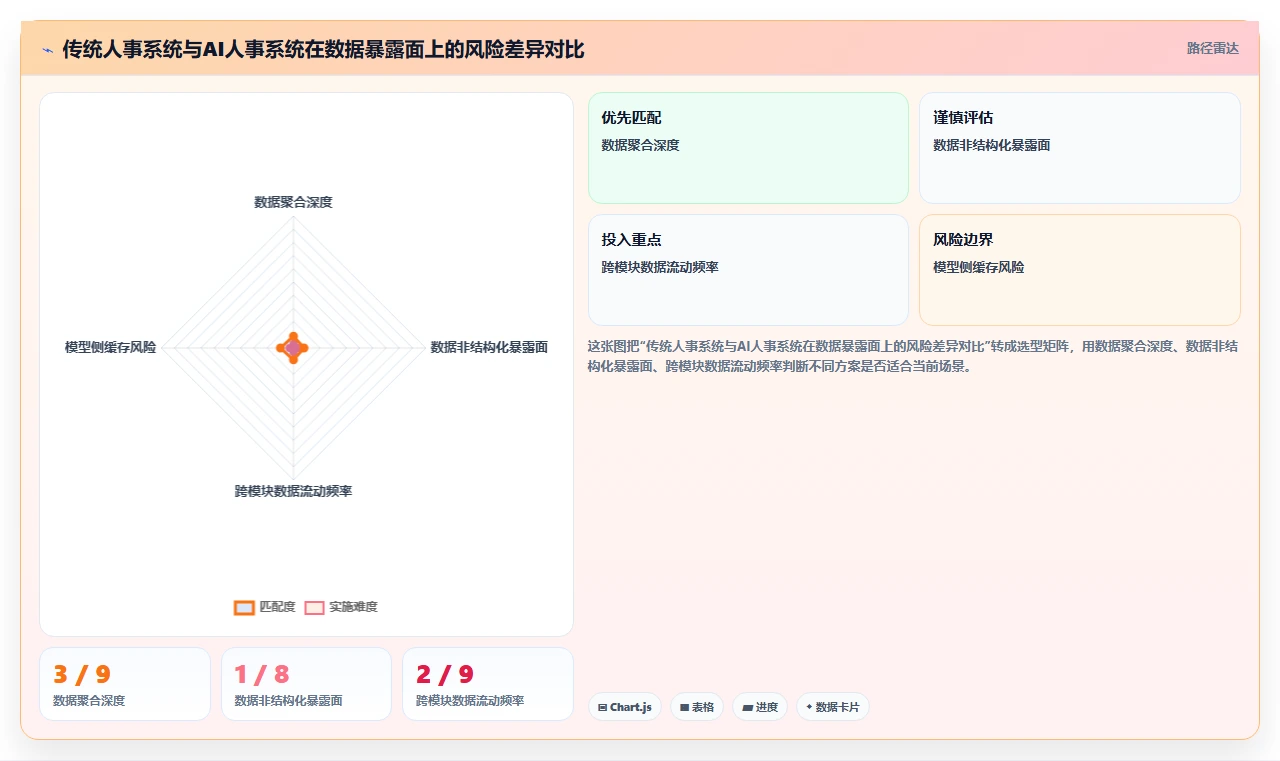1280x761 pixels.
Task: Open the 谨慎评估 card
Action: click(1080, 148)
